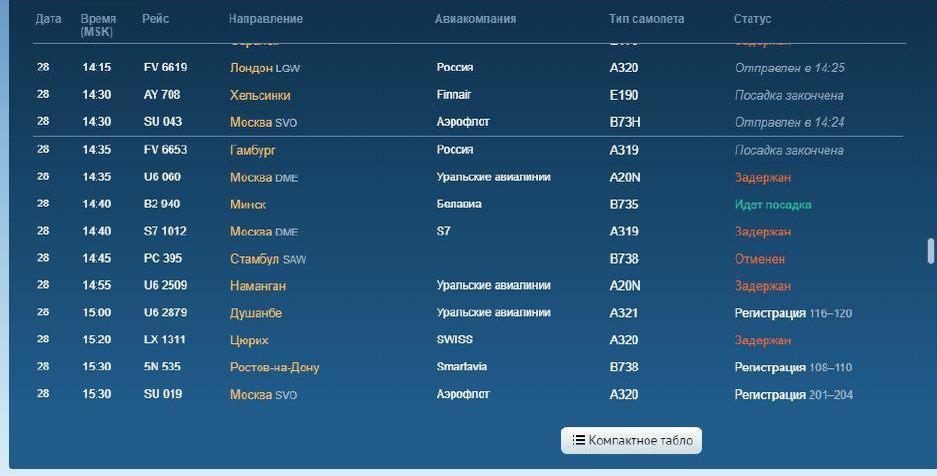Screen dimensions: 937x476
Task: Click Посадка закончена status for Хельсинки
Action: coord(789,96)
